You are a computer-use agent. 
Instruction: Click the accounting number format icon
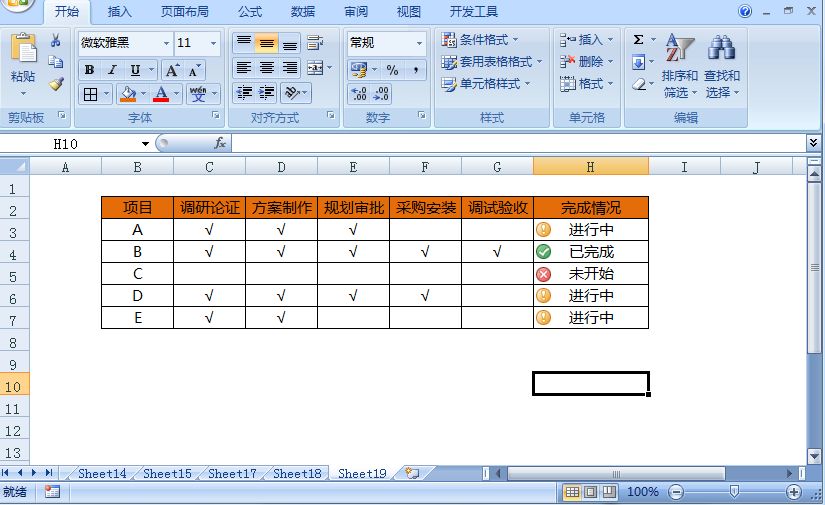(359, 70)
